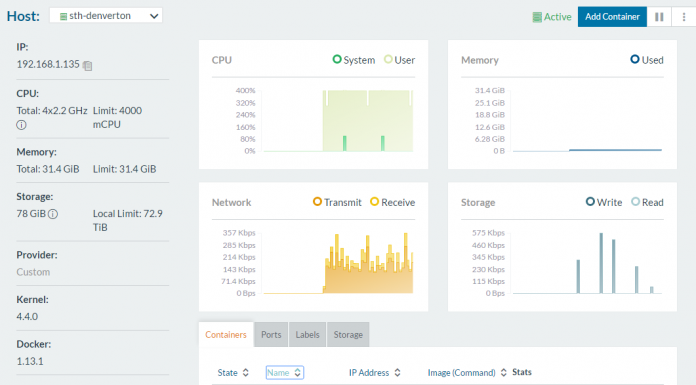This screenshot has width=696, height=385.
Task: Select the IP text 192.168.1.135
Action: (x=48, y=64)
